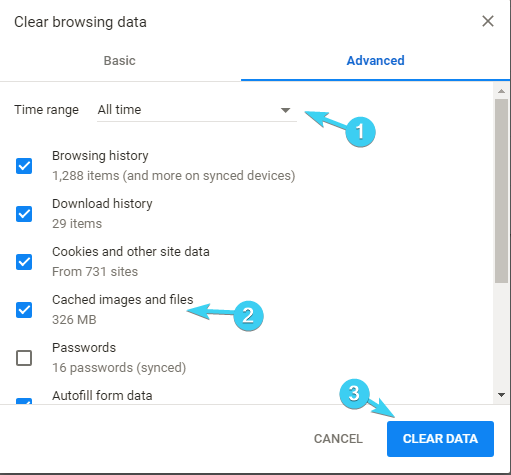Click the vertical scrollbar thumb
Viewport: 511px width, 475px height.
[x=501, y=191]
